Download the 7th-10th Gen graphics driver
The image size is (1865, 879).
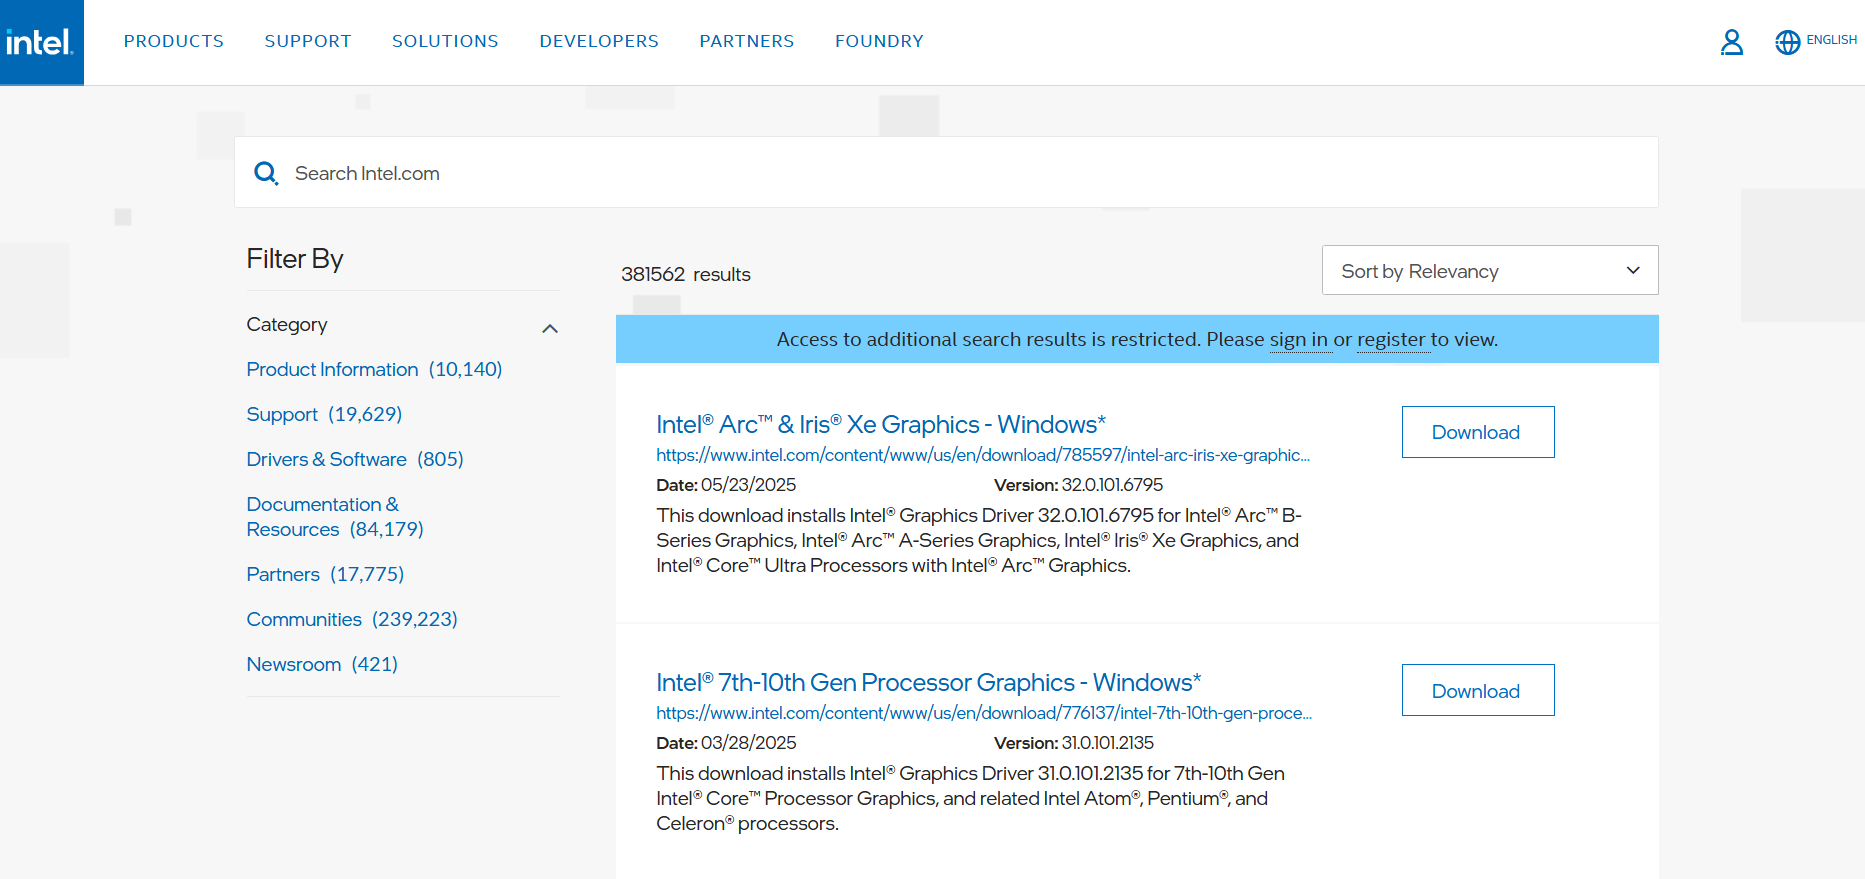(1478, 690)
